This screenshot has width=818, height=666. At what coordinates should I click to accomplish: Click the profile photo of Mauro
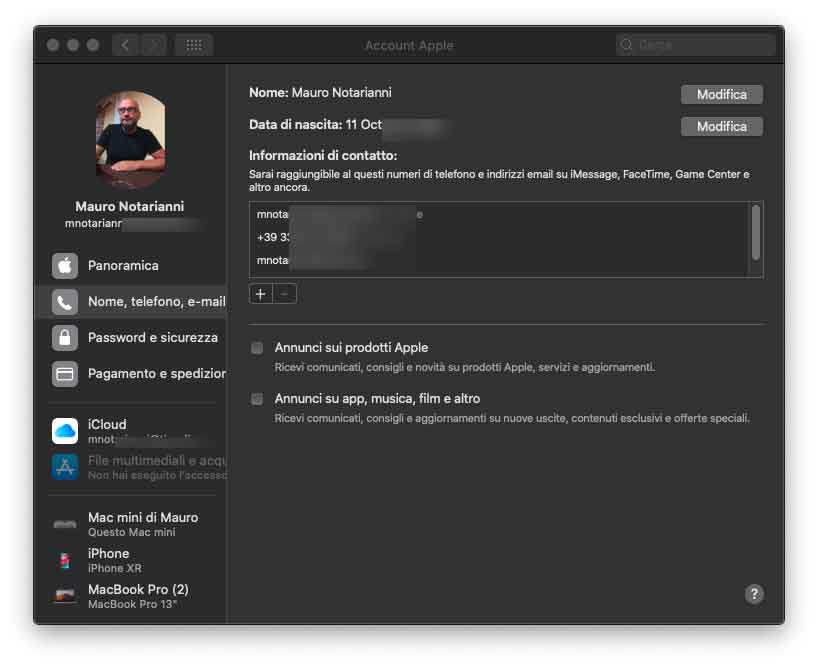[x=130, y=140]
